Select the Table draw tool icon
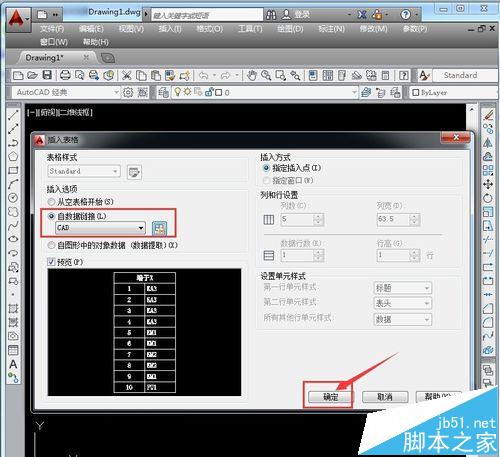This screenshot has width=500, height=457. click(13, 350)
